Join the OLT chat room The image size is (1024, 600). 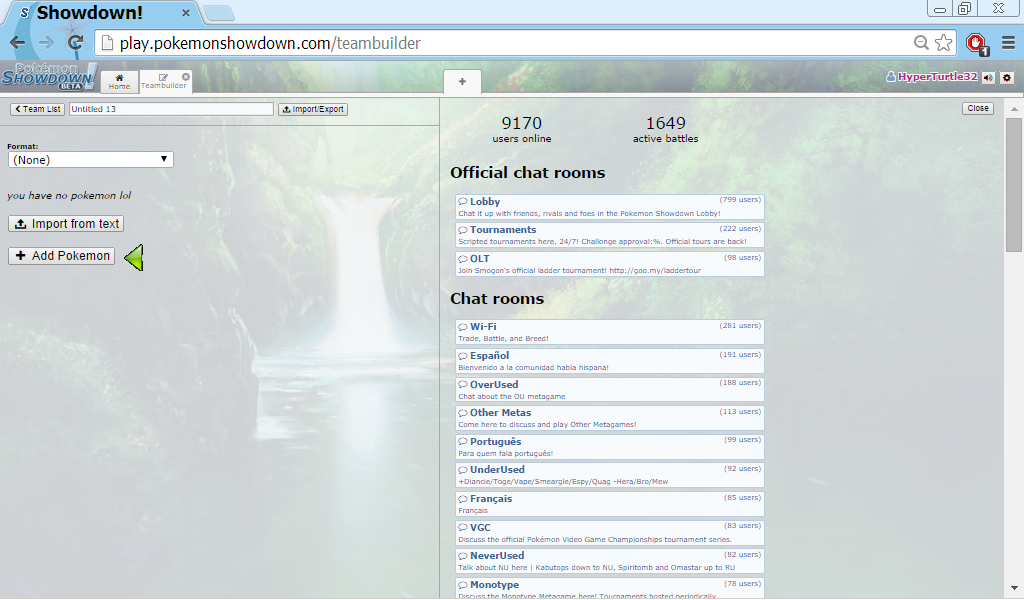click(x=610, y=264)
